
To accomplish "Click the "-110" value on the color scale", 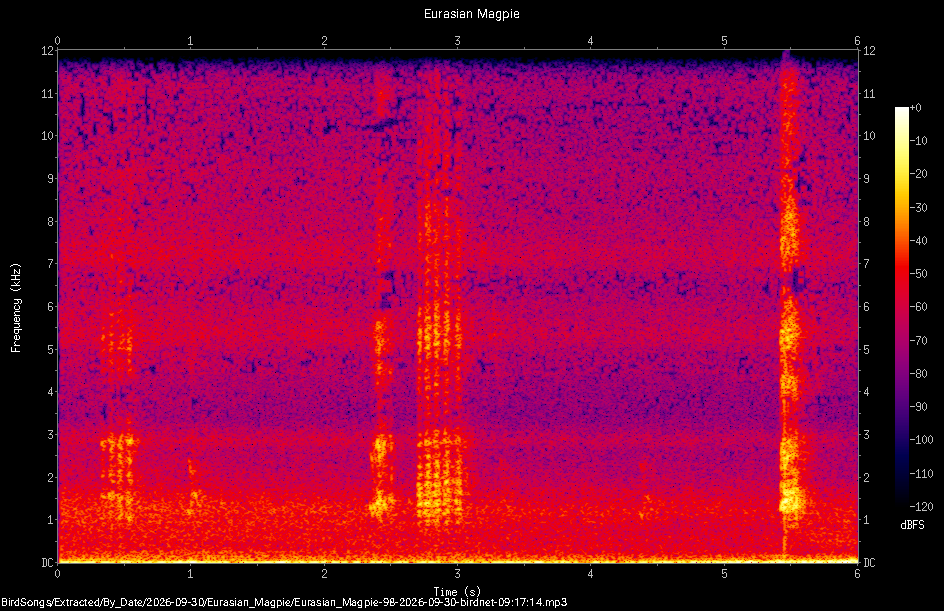I will click(921, 474).
